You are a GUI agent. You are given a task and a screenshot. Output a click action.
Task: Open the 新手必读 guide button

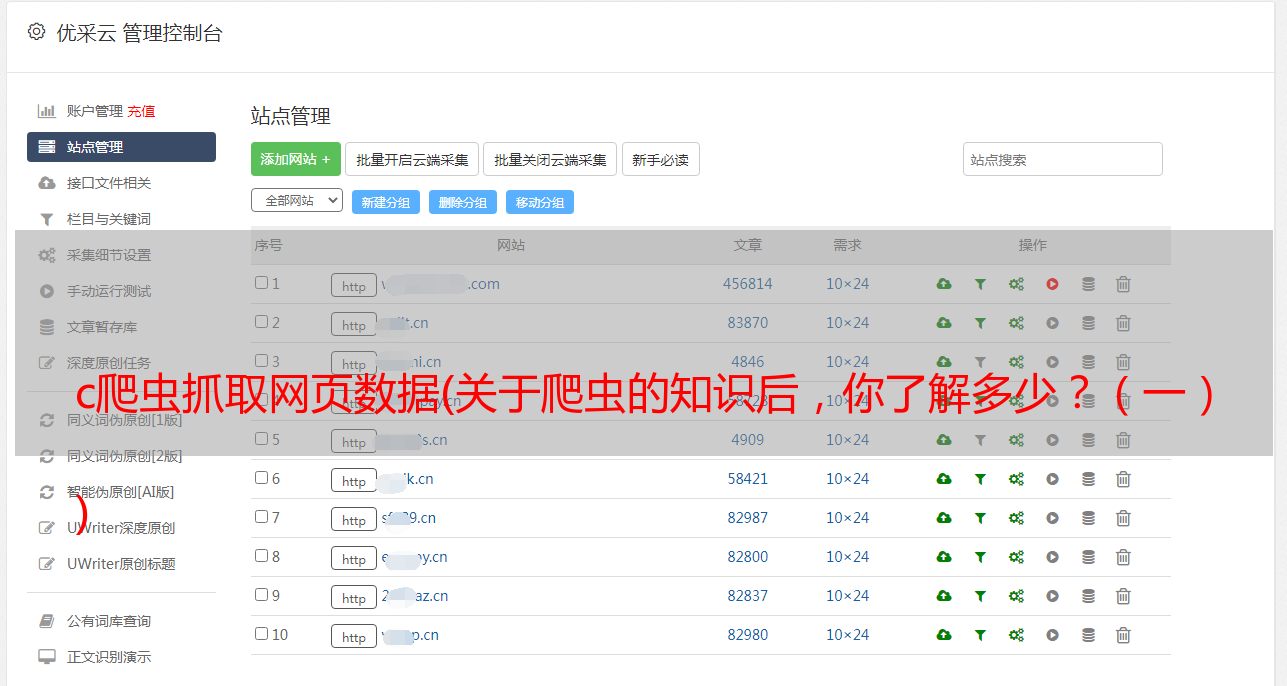point(660,159)
